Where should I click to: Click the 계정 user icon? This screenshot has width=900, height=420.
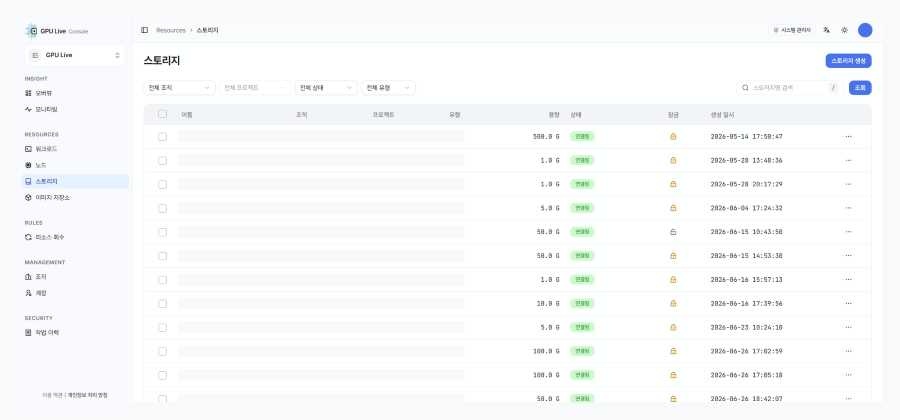coord(29,293)
